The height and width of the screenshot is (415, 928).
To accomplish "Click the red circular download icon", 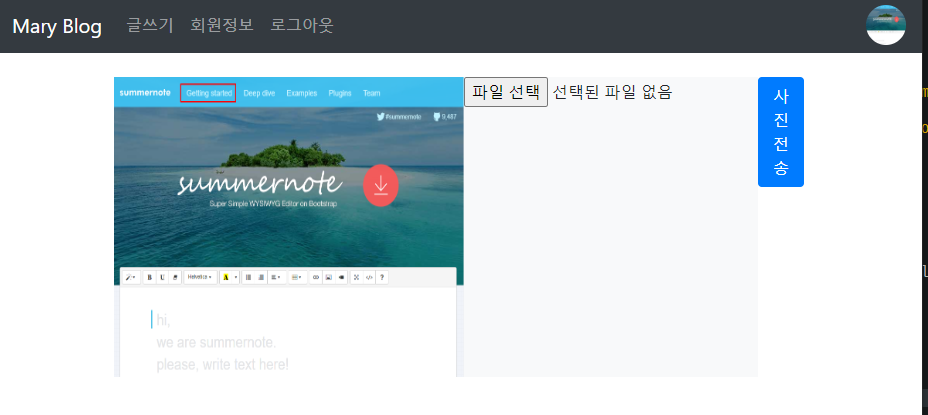I will (381, 185).
